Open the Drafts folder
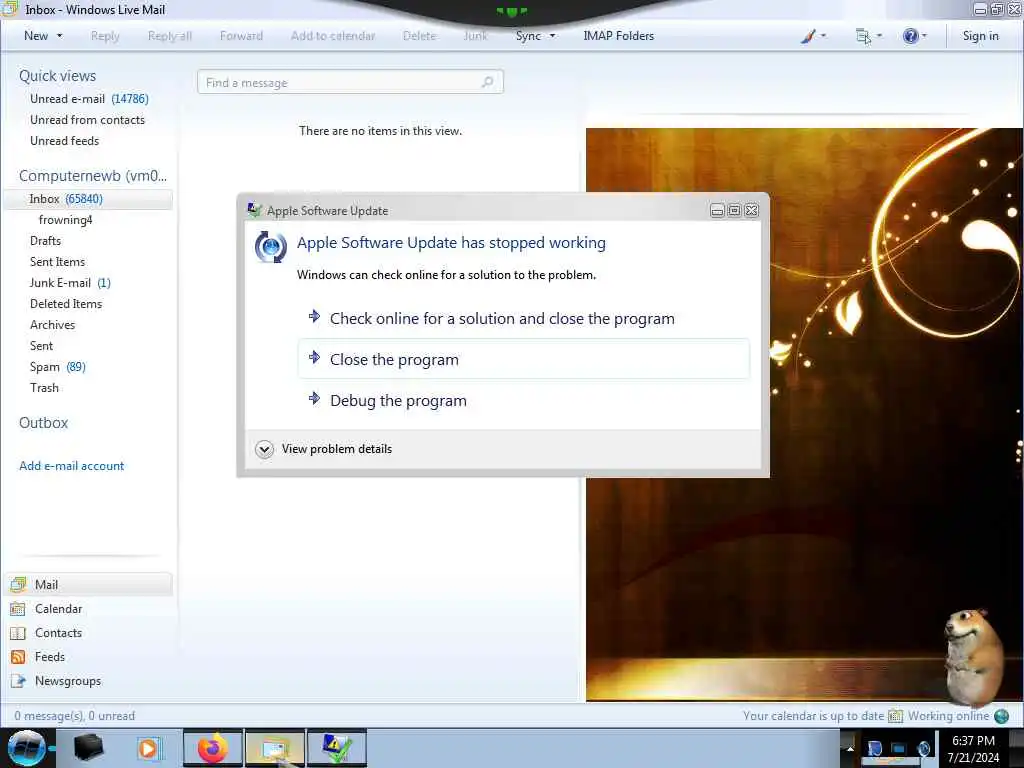The width and height of the screenshot is (1024, 768). [45, 240]
